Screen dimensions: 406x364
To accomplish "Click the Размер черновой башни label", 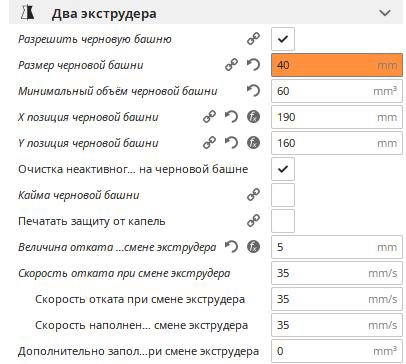I will (x=81, y=65).
